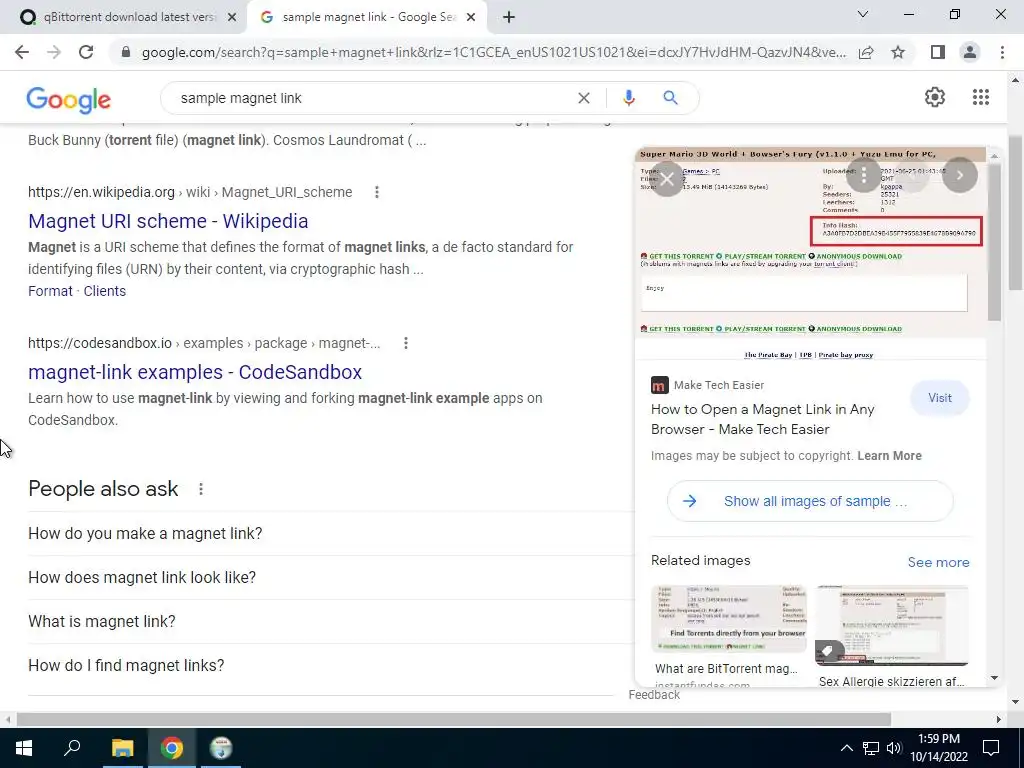1024x768 pixels.
Task: Open the Chrome side panel
Action: tap(937, 52)
